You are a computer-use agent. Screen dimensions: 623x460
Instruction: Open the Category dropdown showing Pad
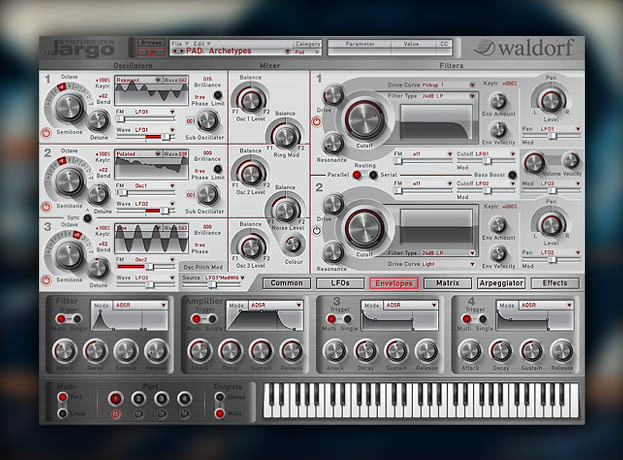pyautogui.click(x=307, y=52)
